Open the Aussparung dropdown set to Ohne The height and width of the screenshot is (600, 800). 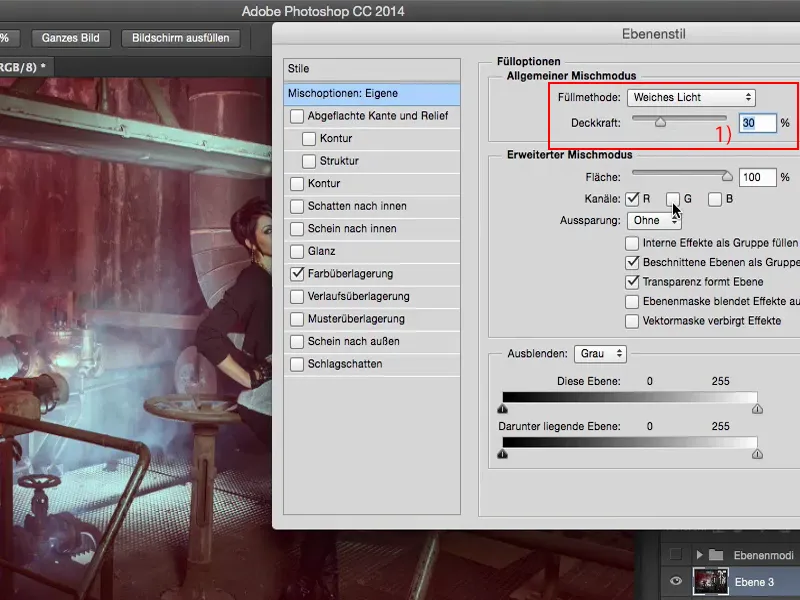coord(654,220)
